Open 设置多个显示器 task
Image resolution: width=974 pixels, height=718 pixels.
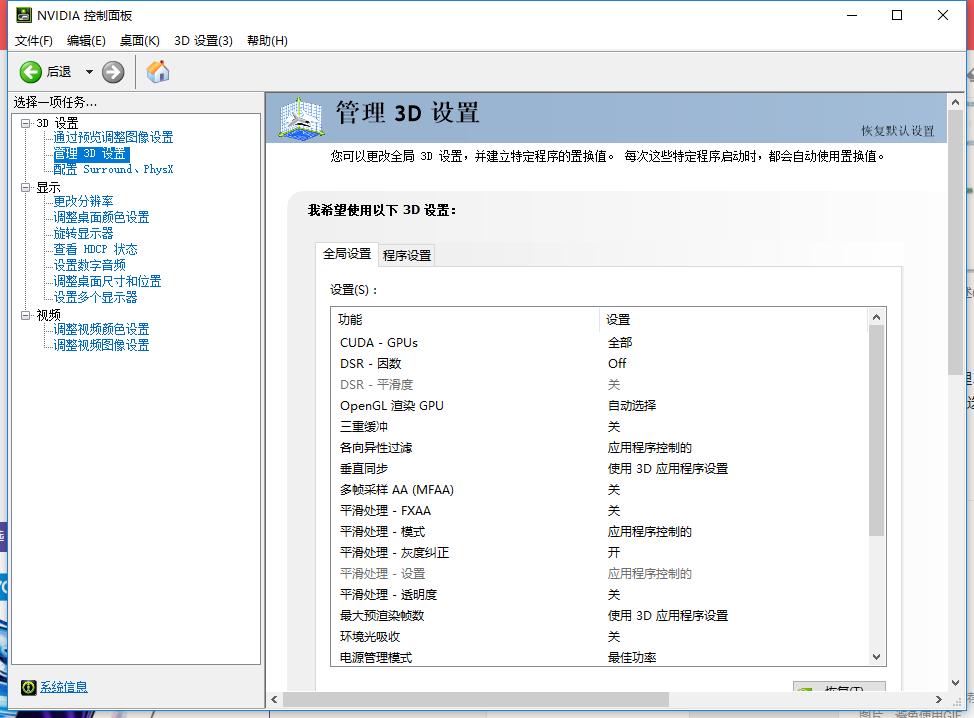(x=95, y=298)
